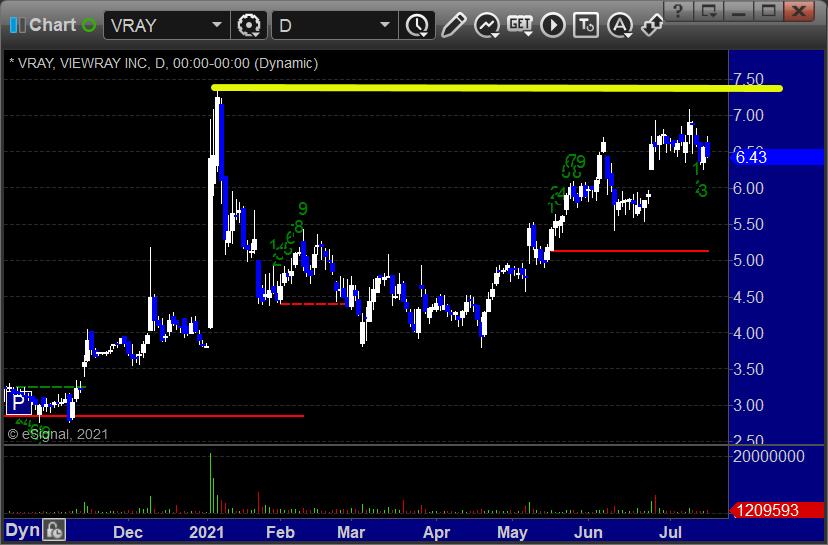Select the pencil drawing tool

coord(453,25)
